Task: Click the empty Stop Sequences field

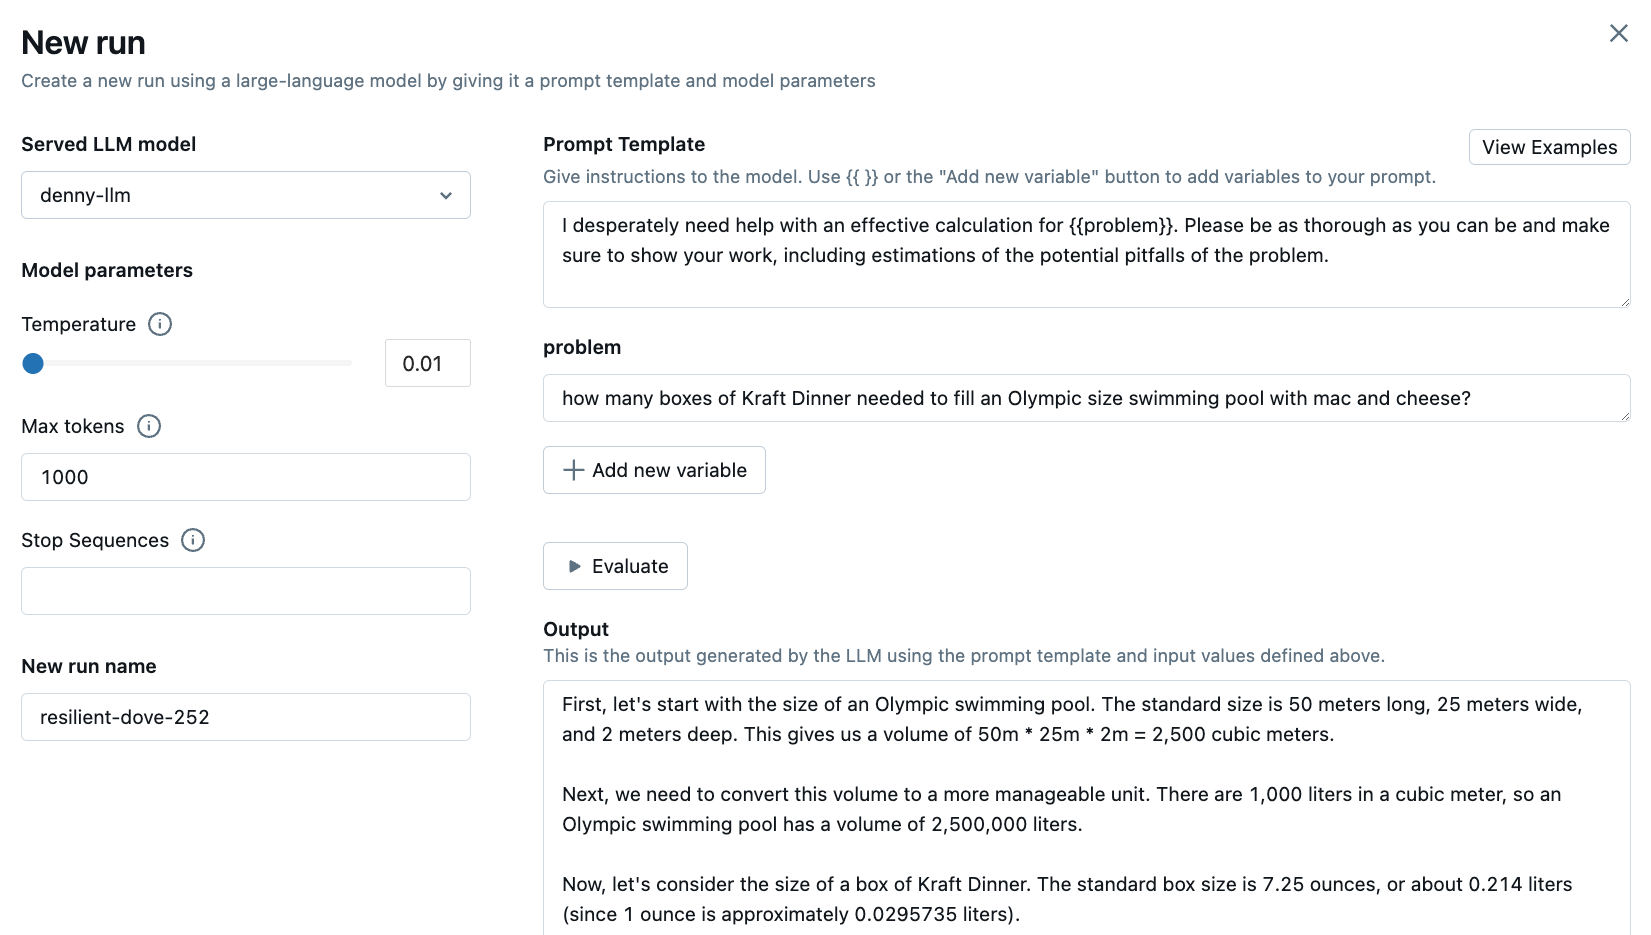Action: (245, 591)
